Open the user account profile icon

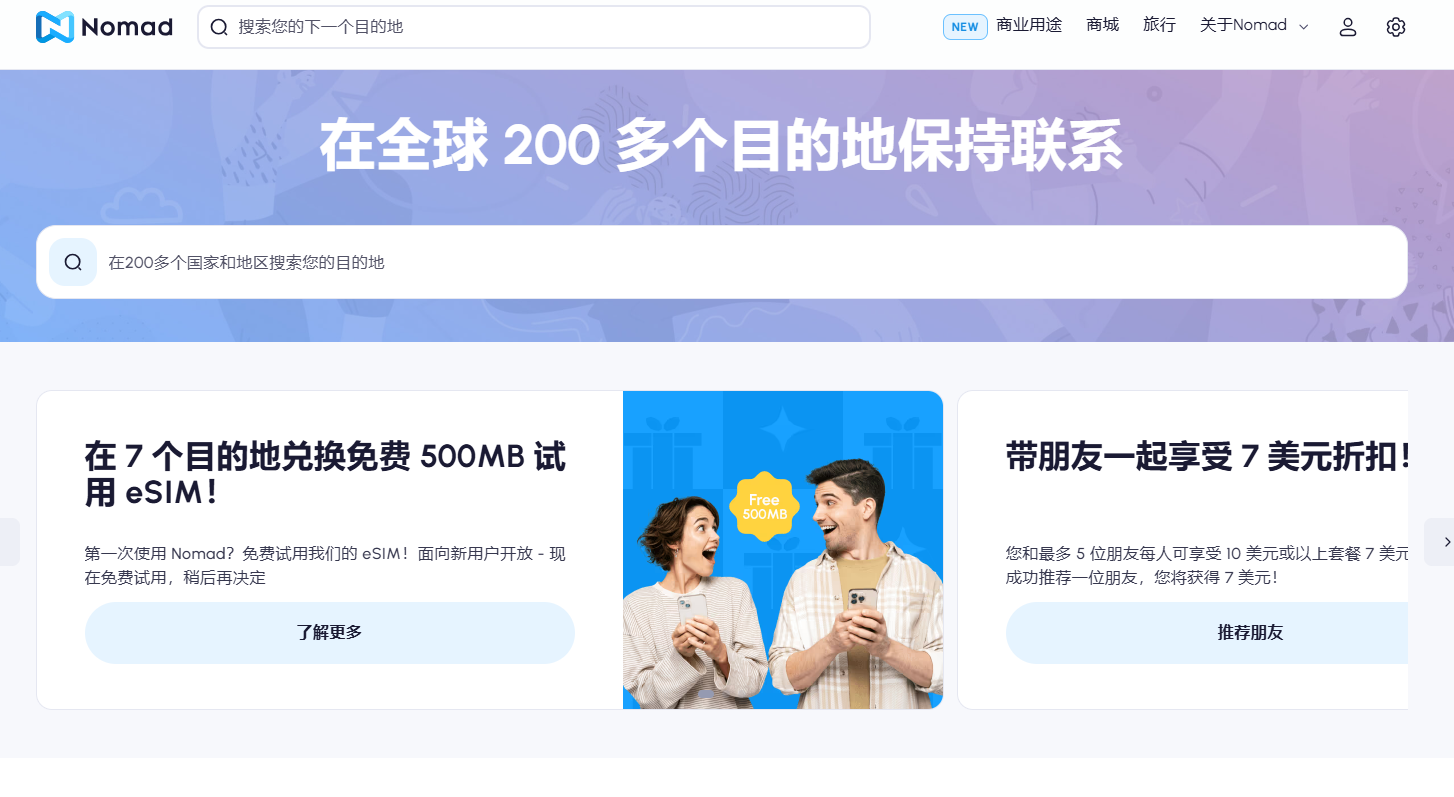pyautogui.click(x=1348, y=27)
